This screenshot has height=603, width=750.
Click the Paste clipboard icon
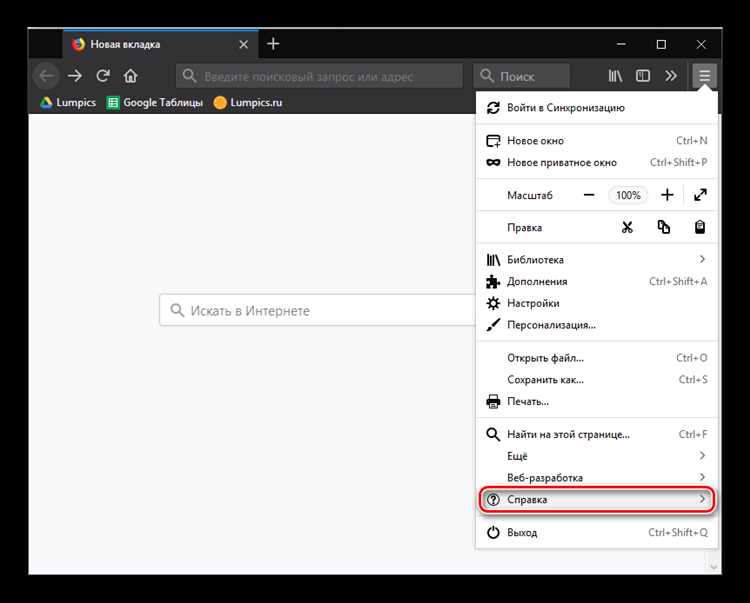[700, 227]
